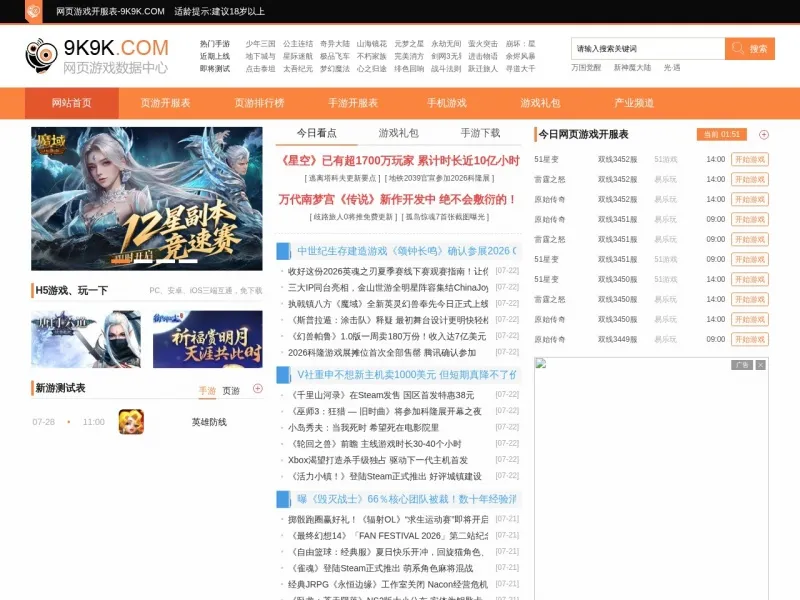Open the 网站首页 nav tab
Viewport: 800px width, 600px height.
72,103
